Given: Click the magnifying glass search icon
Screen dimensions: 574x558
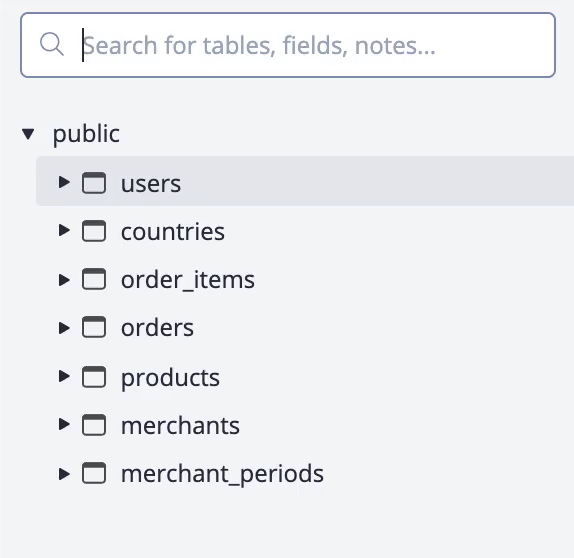Looking at the screenshot, I should click(52, 44).
